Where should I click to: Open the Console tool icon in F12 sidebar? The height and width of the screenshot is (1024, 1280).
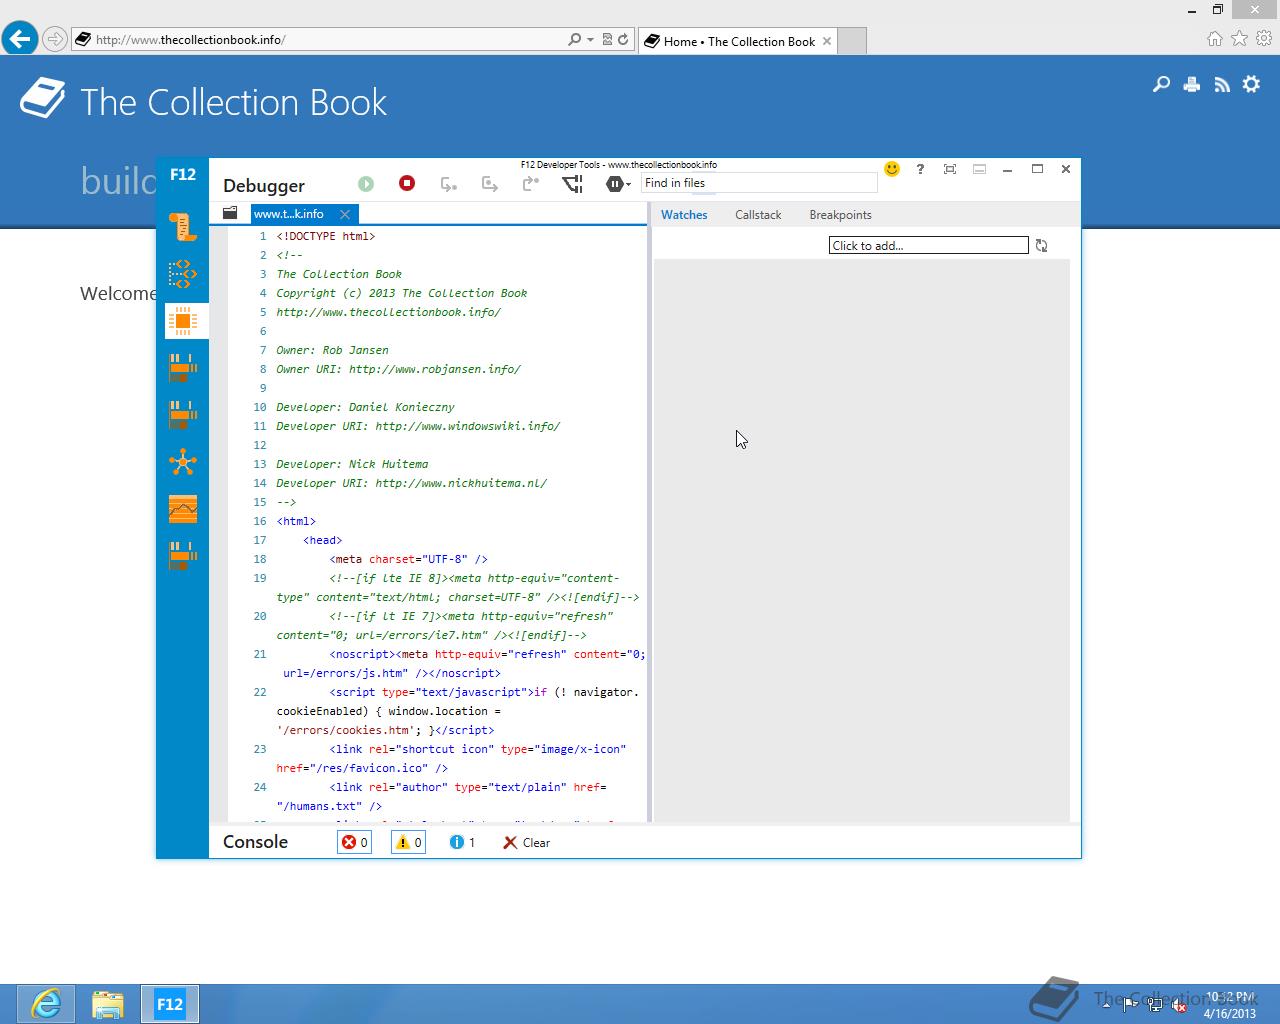coord(183,227)
